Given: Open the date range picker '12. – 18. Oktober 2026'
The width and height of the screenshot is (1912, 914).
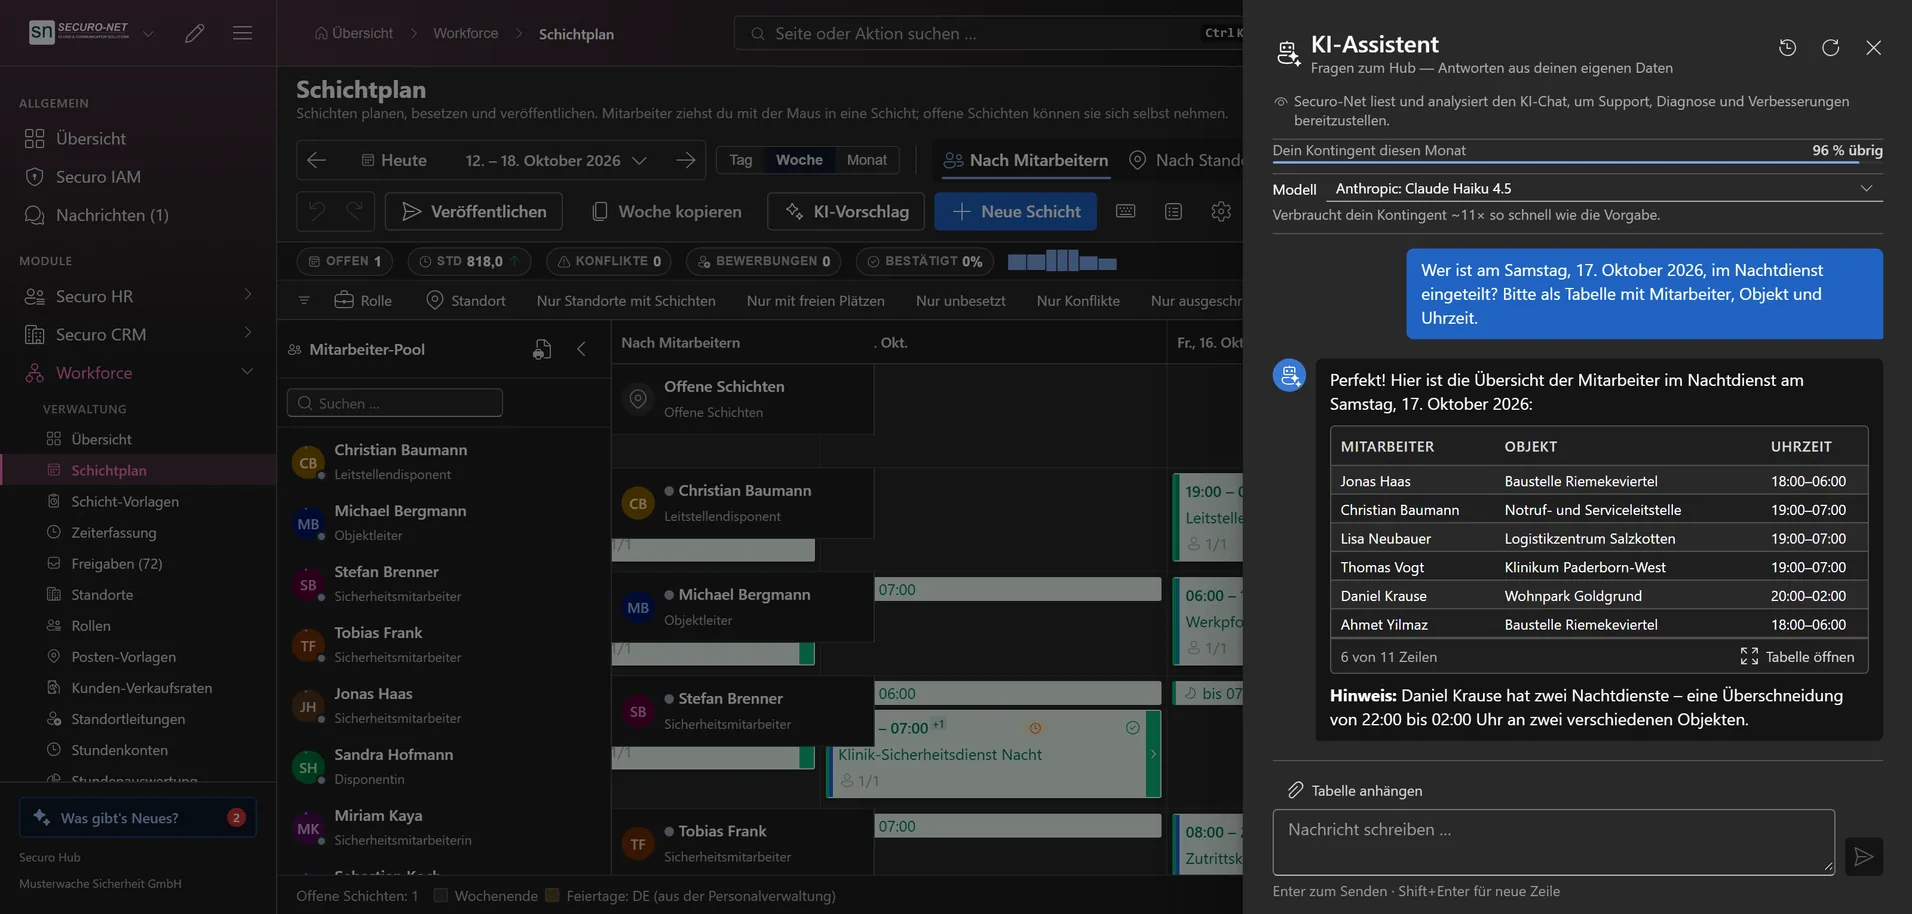Looking at the screenshot, I should point(555,160).
